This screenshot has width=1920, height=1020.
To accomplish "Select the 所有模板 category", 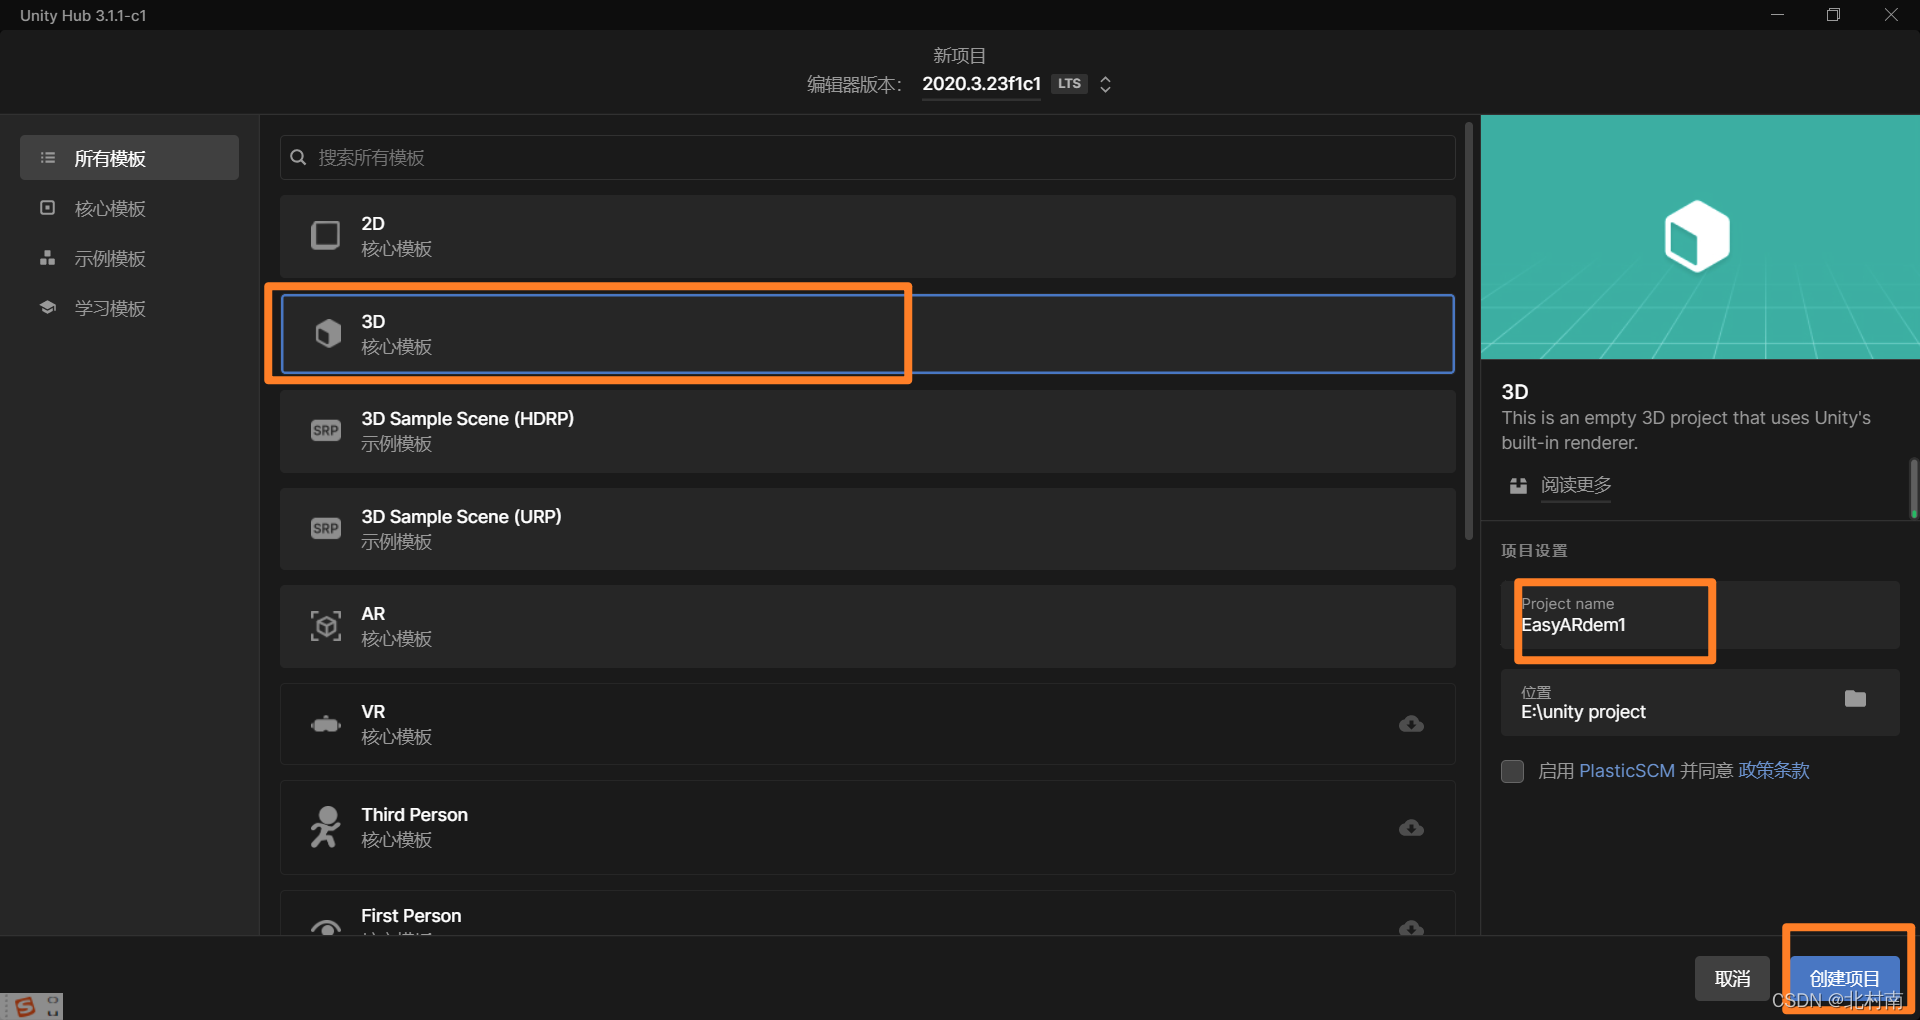I will (x=129, y=158).
